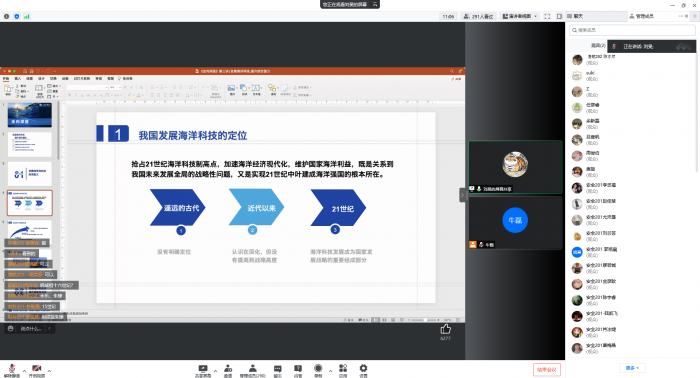Image resolution: width=700 pixels, height=378 pixels.
Task: Click the Q&A icon in bottom toolbar
Action: (x=298, y=369)
